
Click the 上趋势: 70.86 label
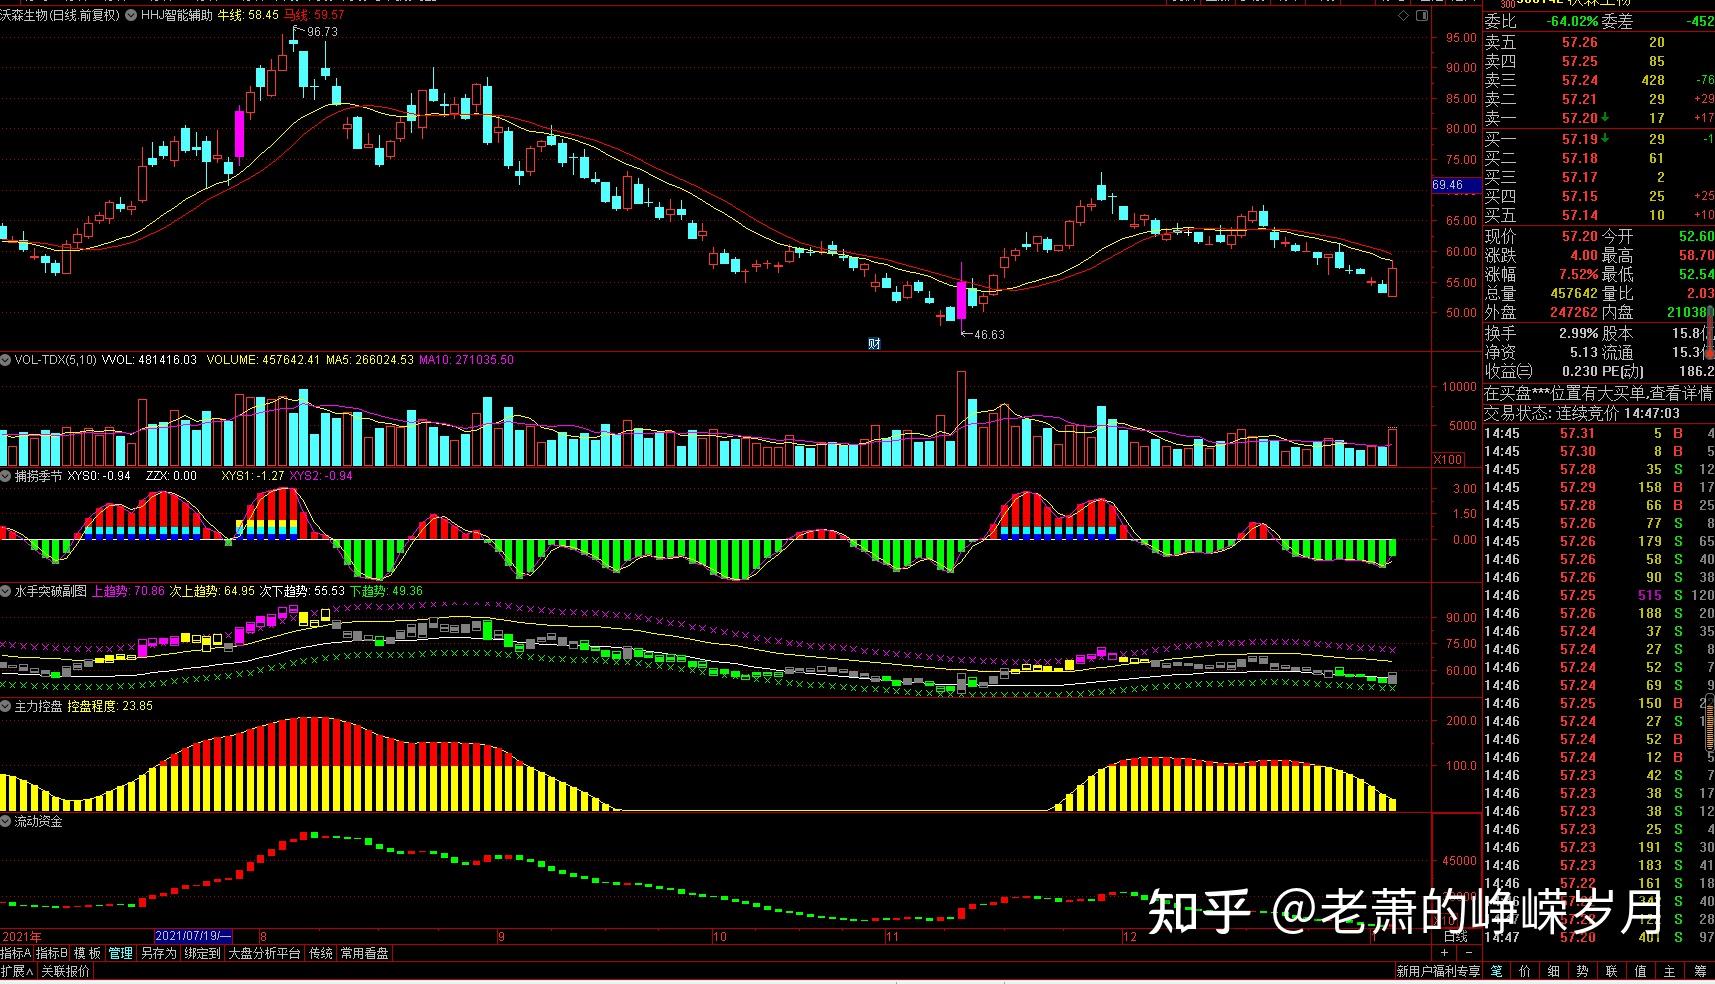128,591
